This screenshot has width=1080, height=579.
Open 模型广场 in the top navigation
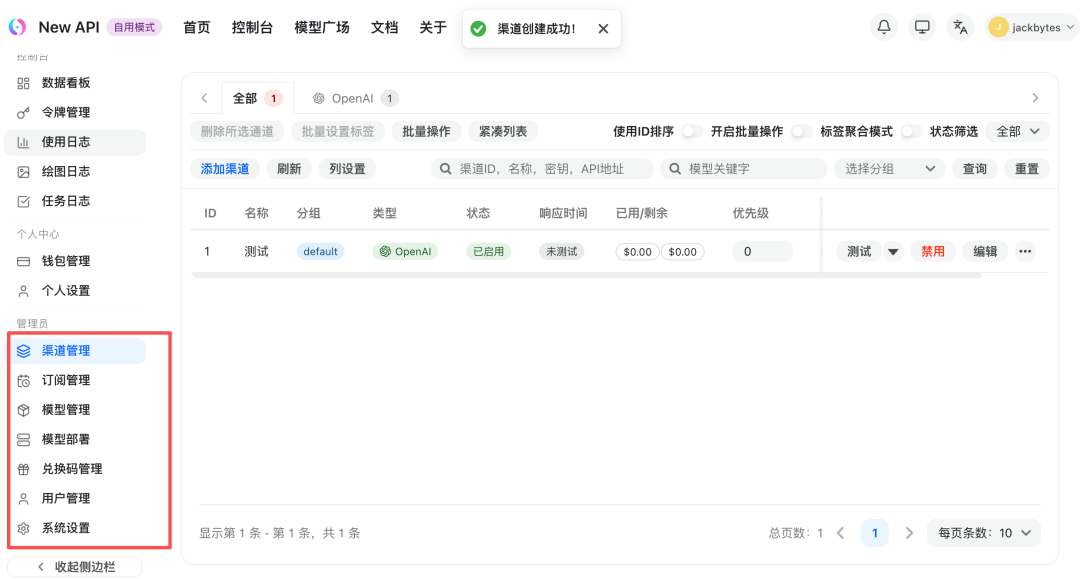click(x=322, y=28)
